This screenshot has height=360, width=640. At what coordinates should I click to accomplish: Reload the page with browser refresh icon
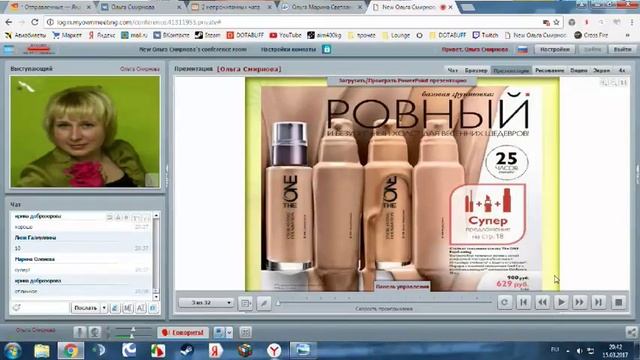(35, 22)
